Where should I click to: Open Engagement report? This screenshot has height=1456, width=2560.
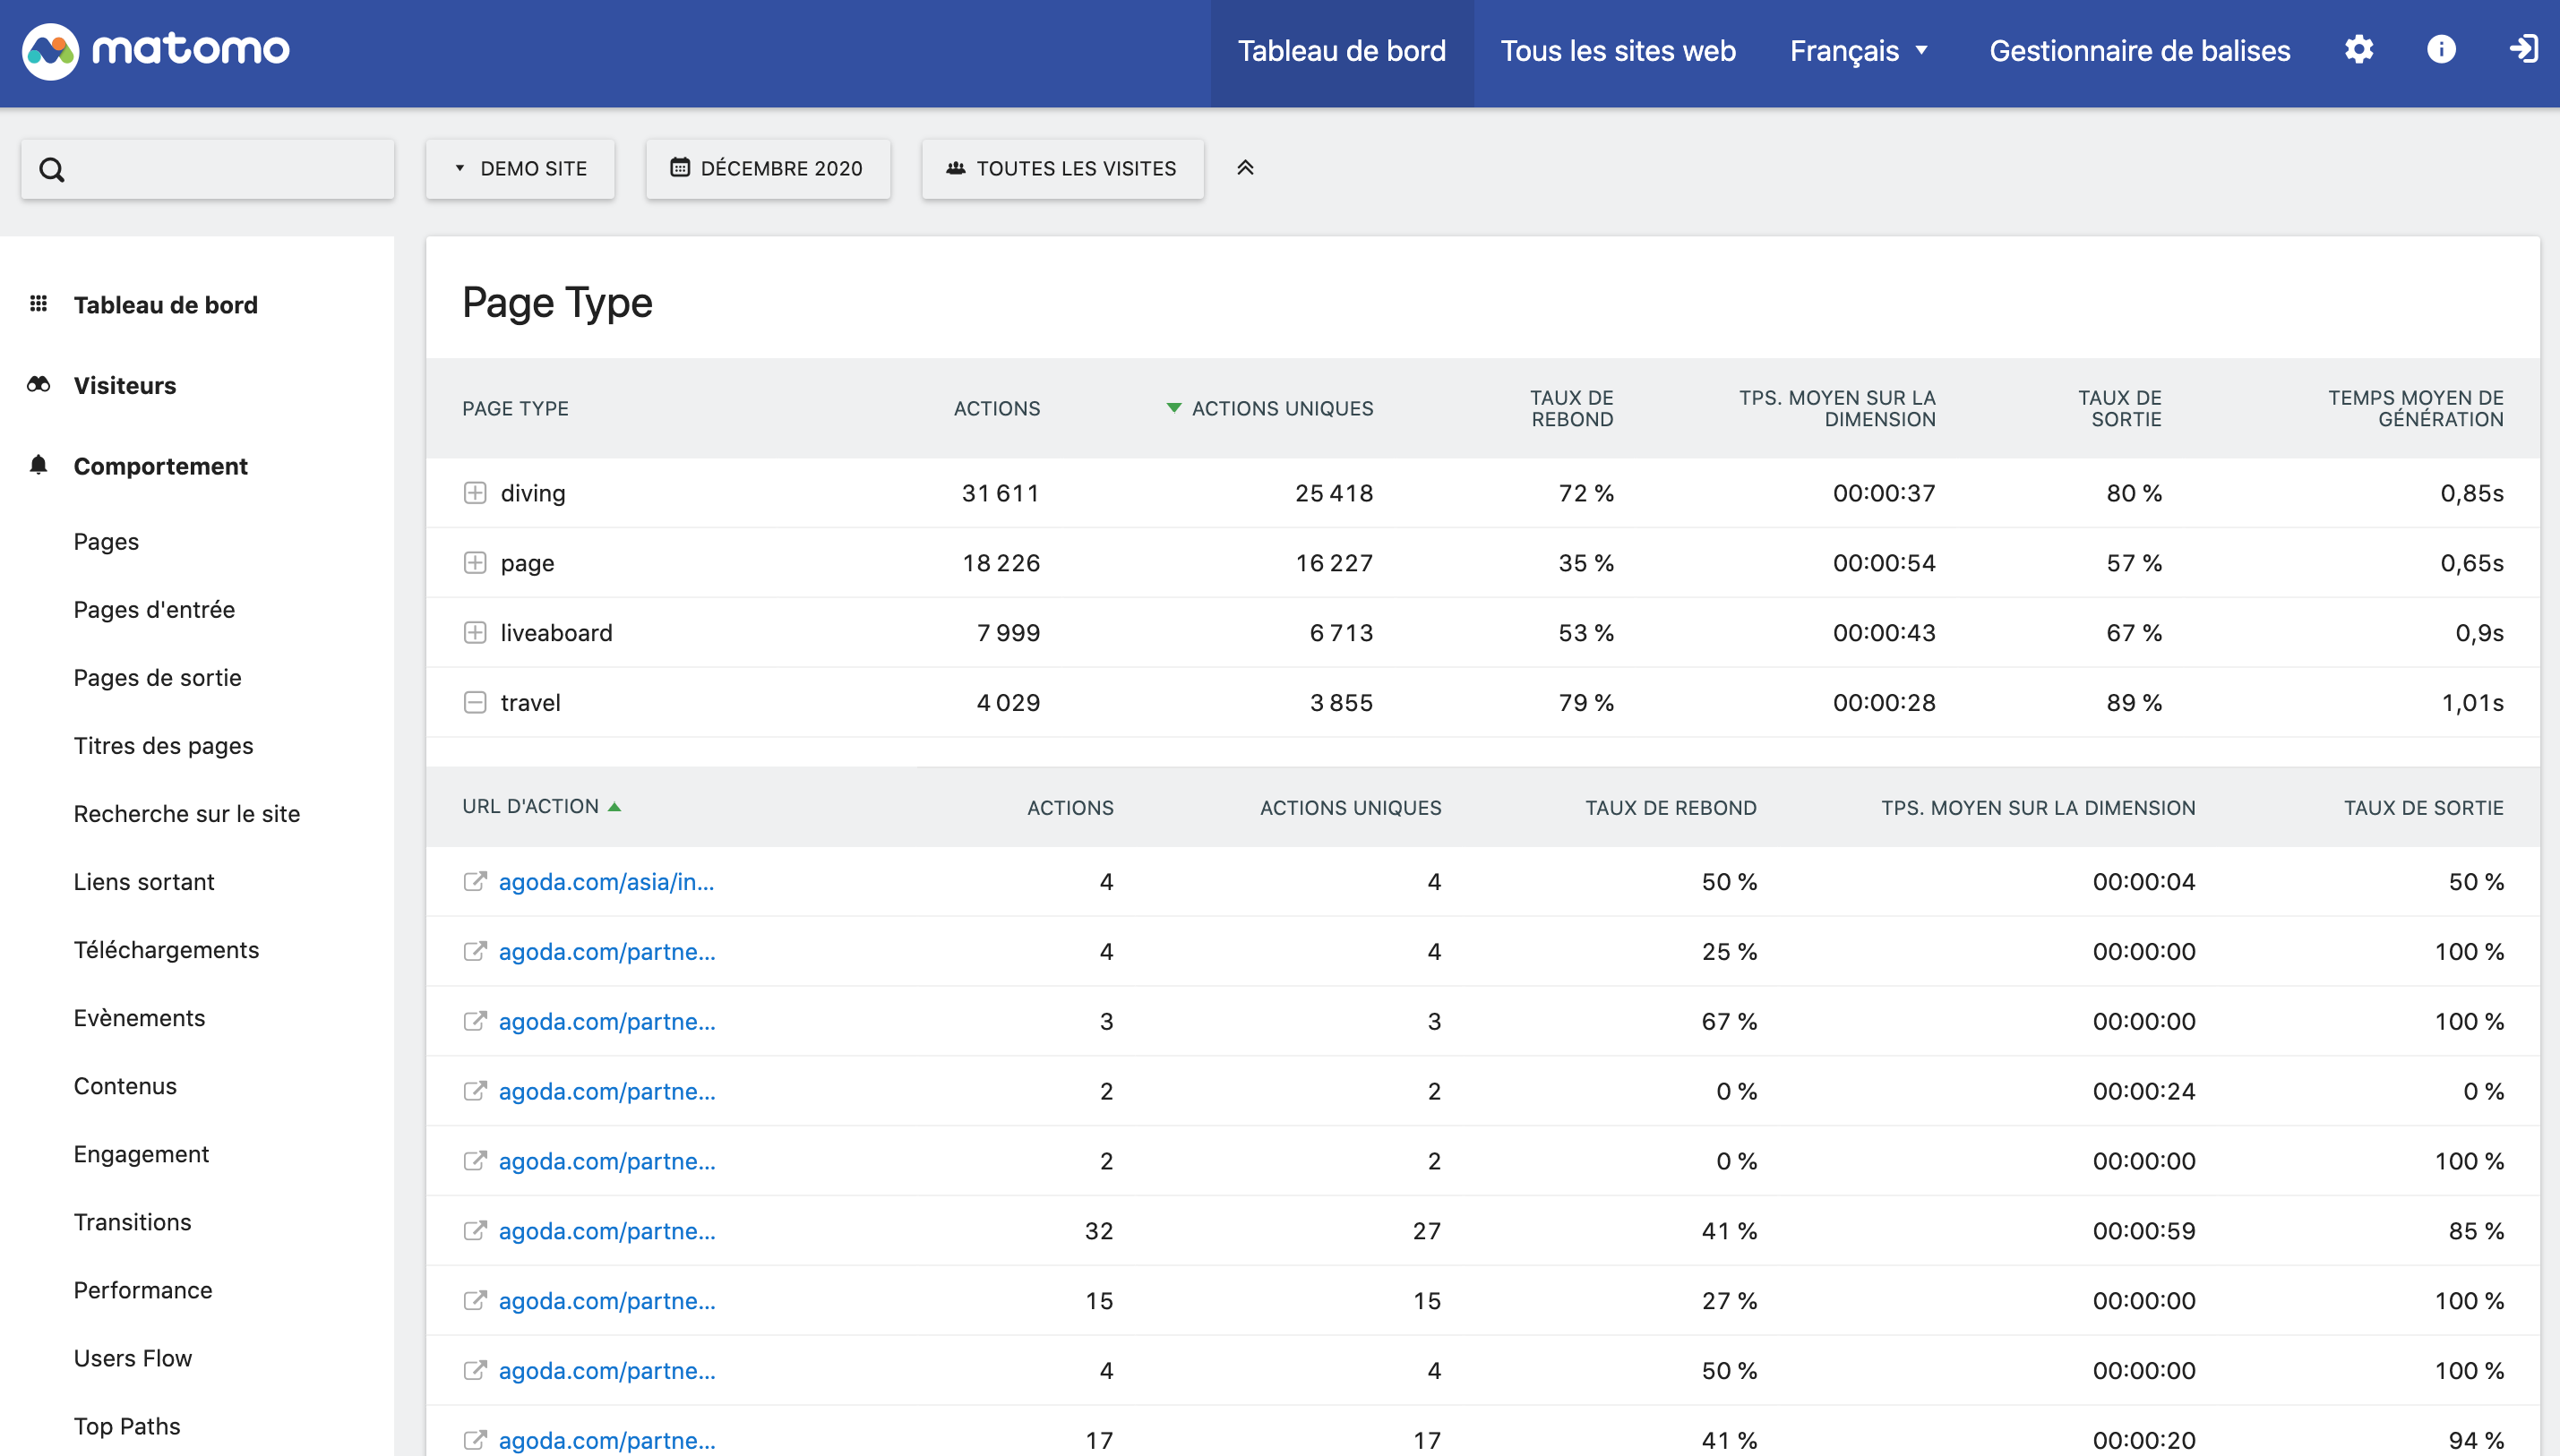click(x=141, y=1154)
